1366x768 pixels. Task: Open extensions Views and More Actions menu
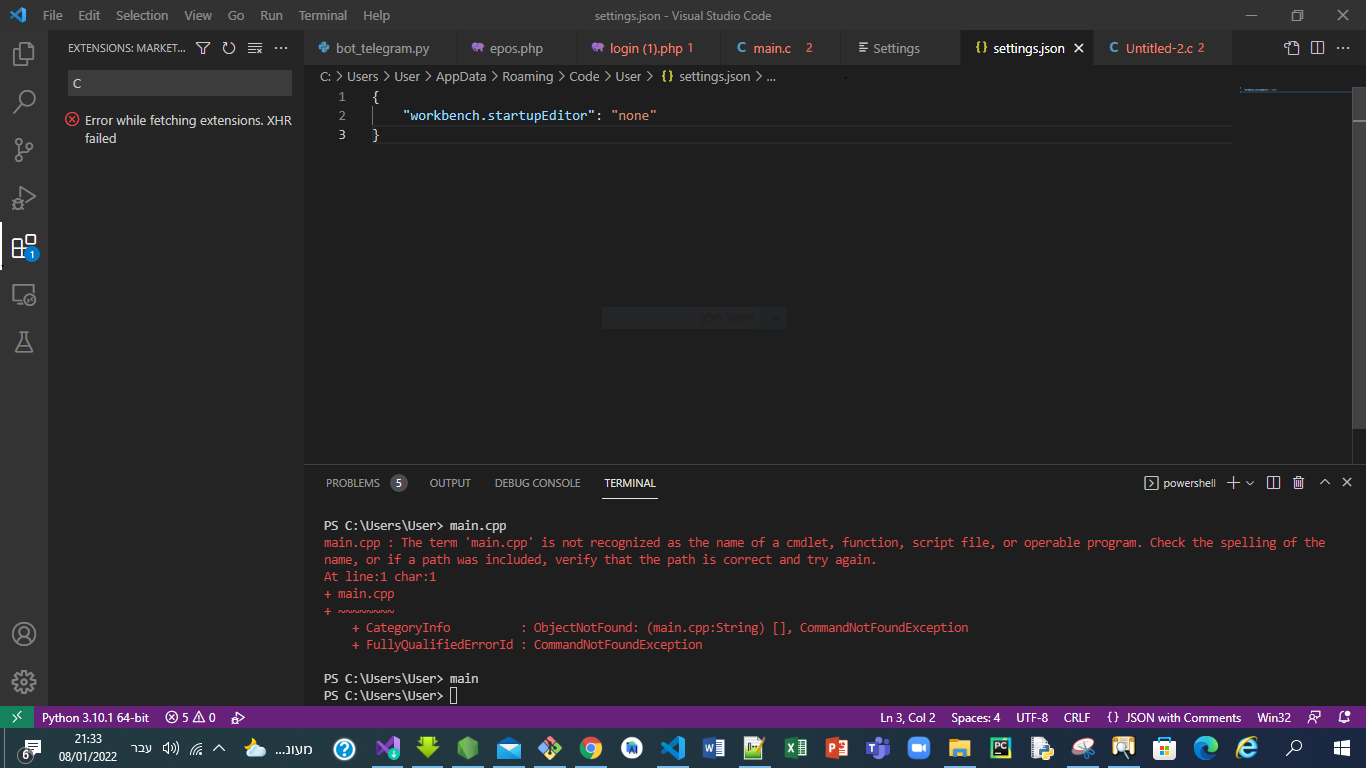281,48
